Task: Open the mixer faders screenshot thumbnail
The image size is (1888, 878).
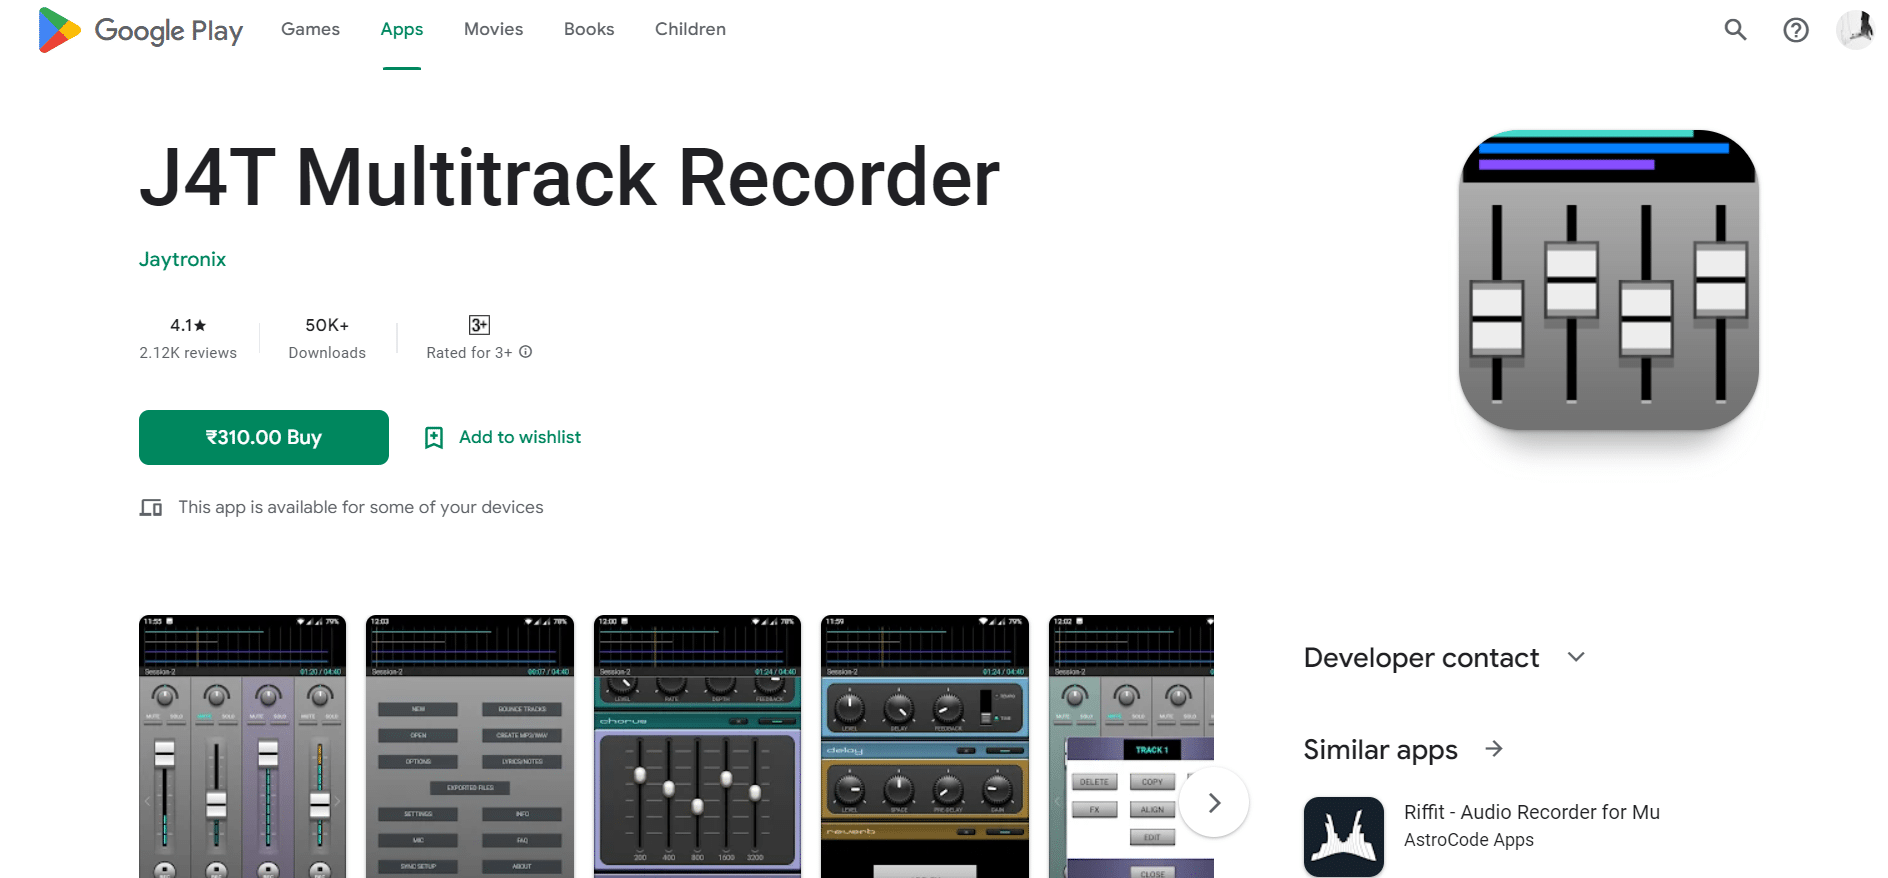Action: pyautogui.click(x=243, y=746)
